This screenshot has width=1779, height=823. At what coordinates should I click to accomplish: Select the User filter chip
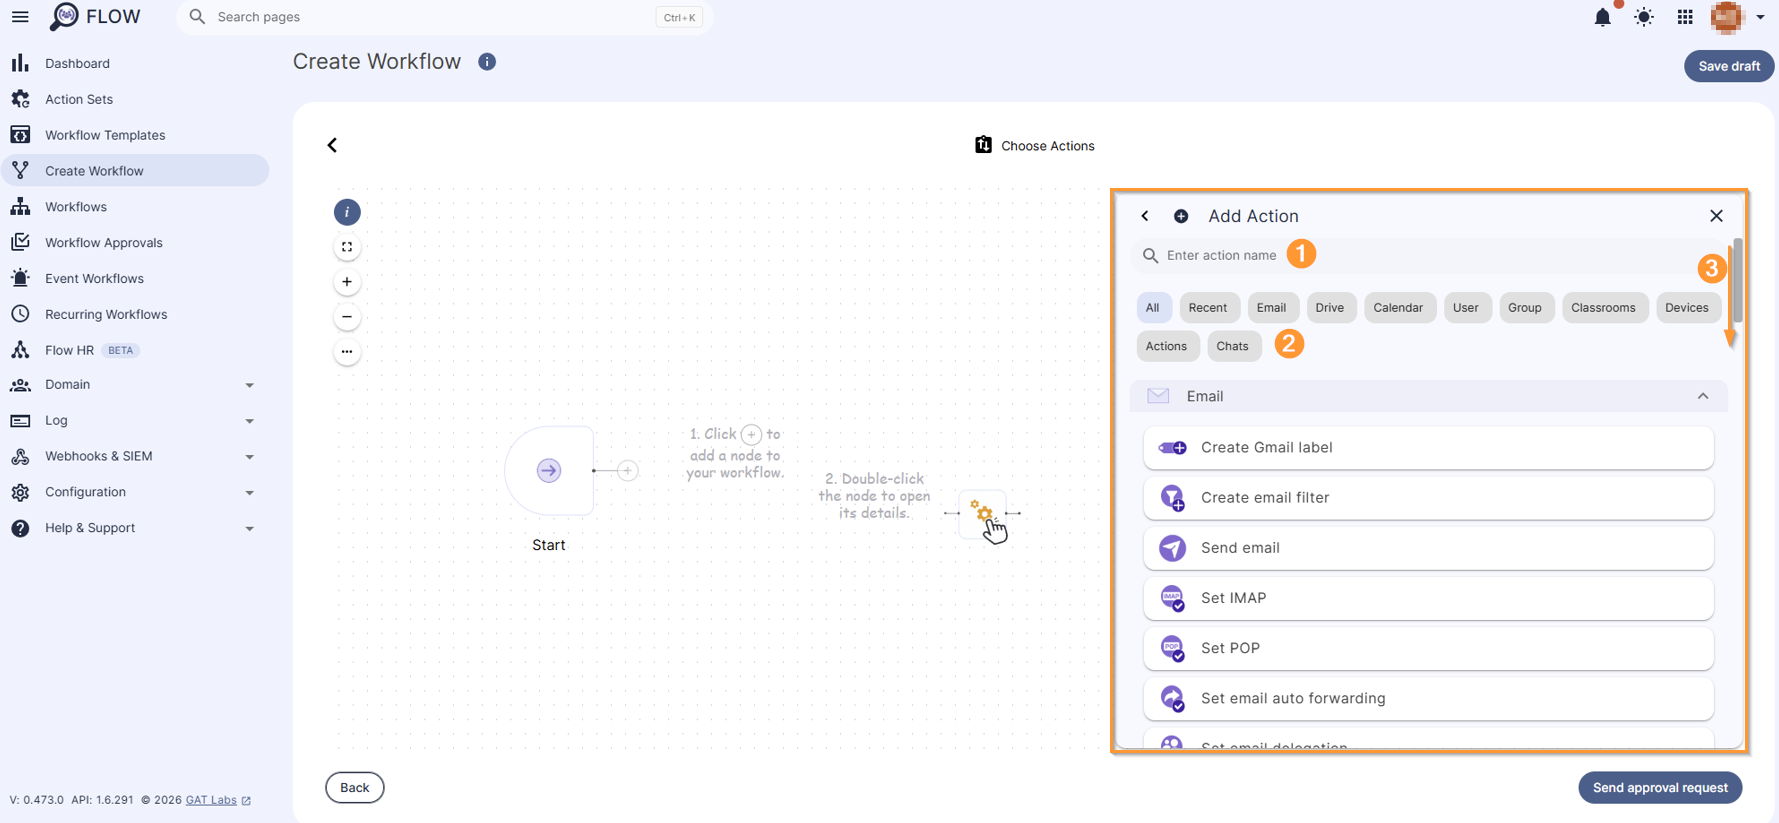tap(1466, 308)
